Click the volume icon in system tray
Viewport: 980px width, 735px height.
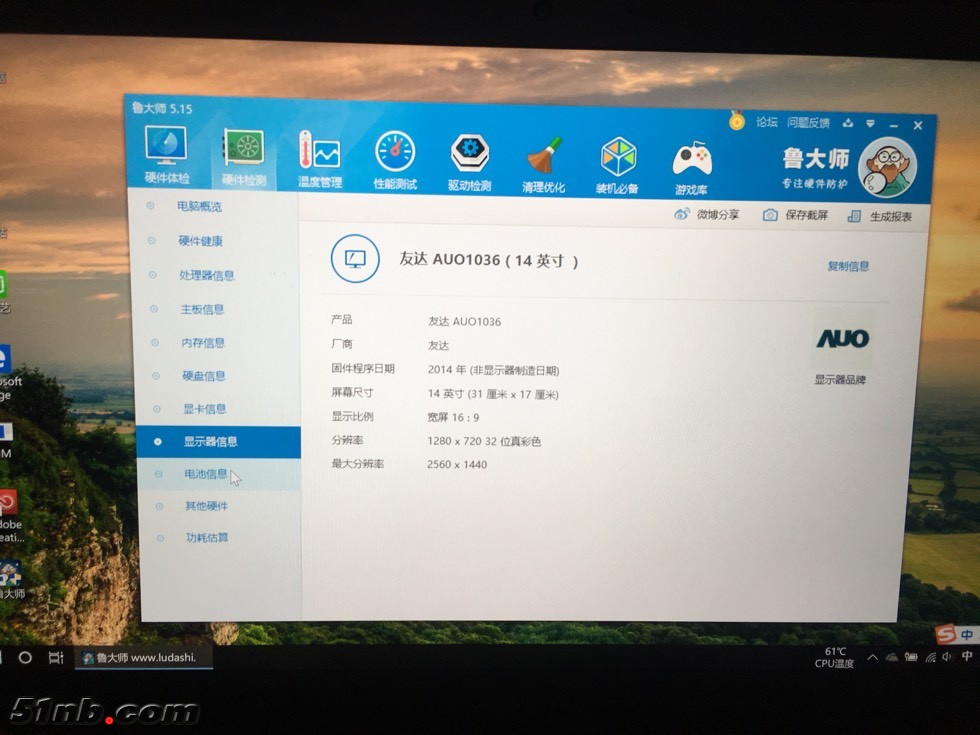[x=947, y=657]
